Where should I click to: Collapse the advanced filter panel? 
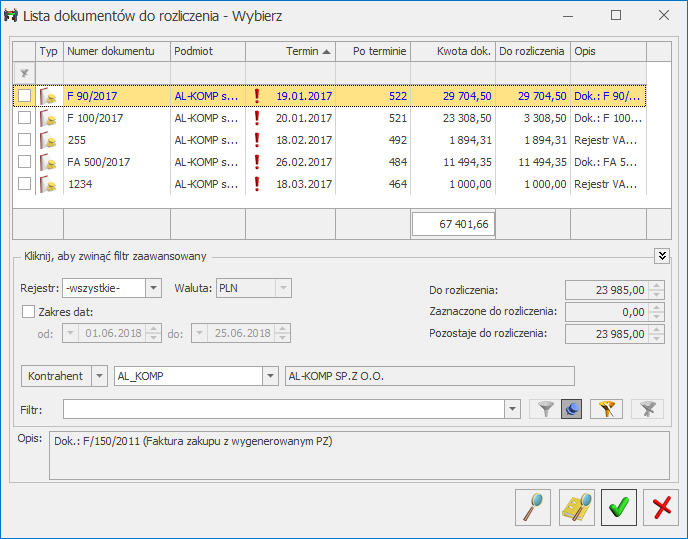pyautogui.click(x=662, y=255)
